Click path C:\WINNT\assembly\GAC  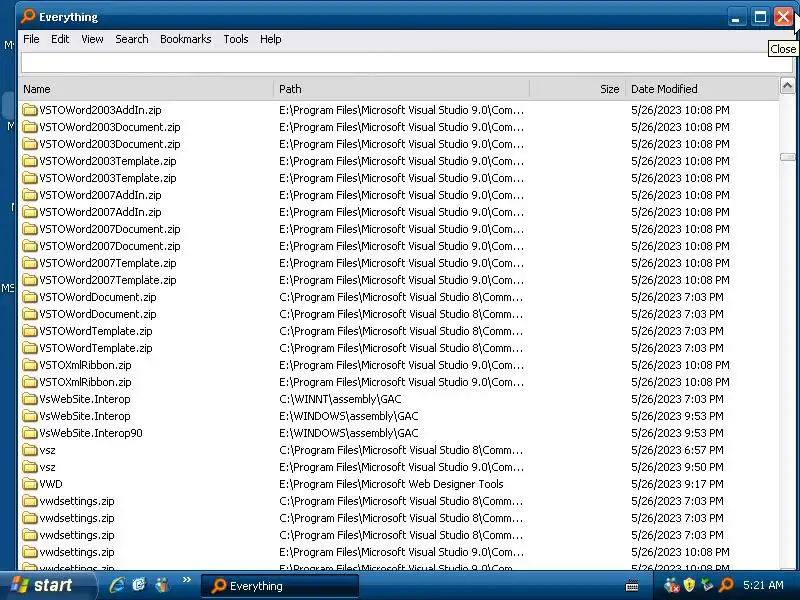coord(340,399)
